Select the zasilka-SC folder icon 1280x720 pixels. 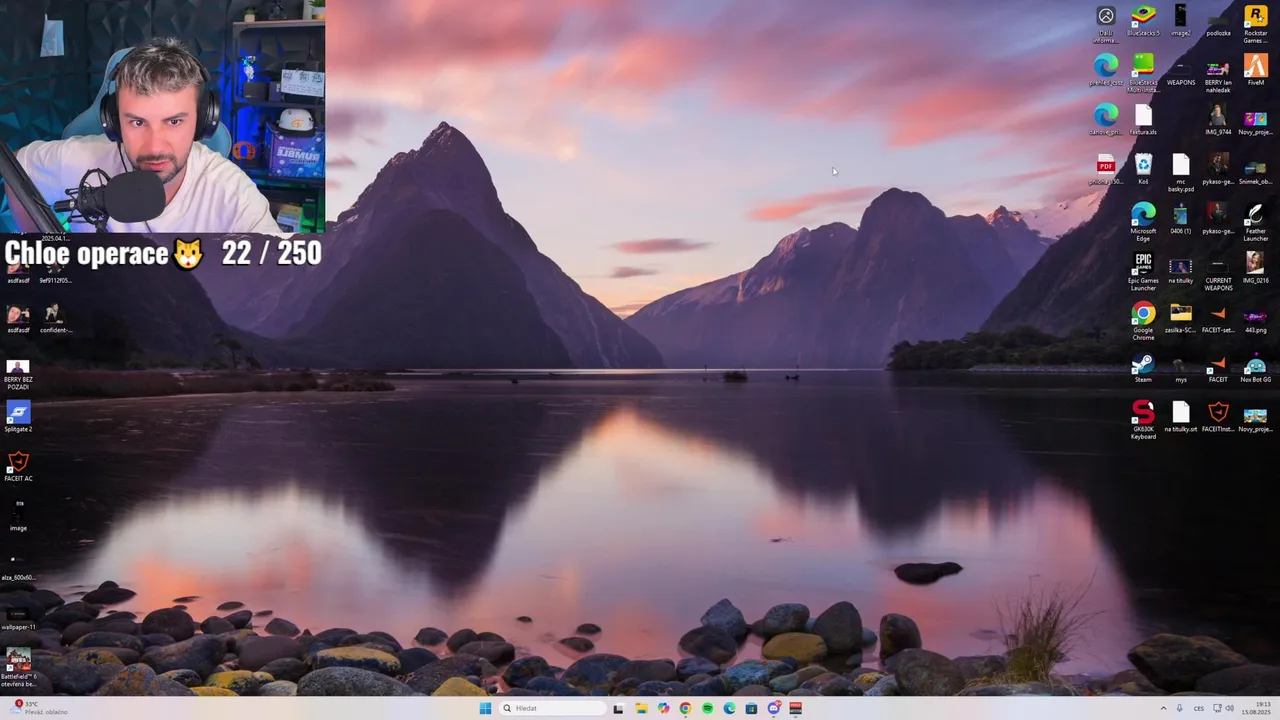coord(1181,318)
